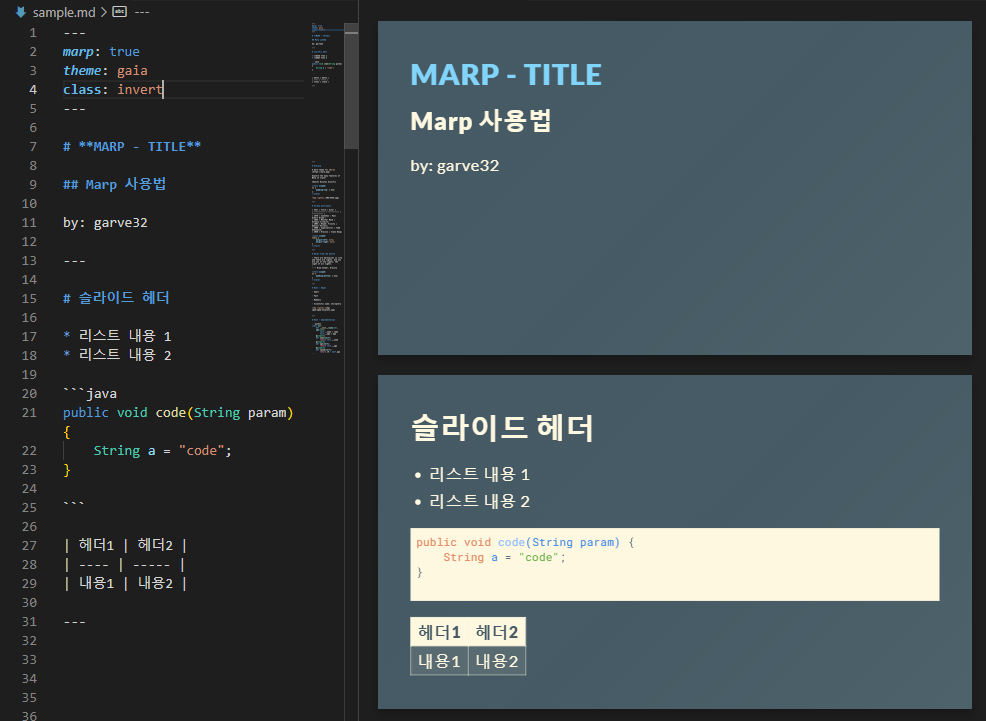Click the sample.md breadcrumb file name
This screenshot has width=986, height=721.
tap(64, 12)
